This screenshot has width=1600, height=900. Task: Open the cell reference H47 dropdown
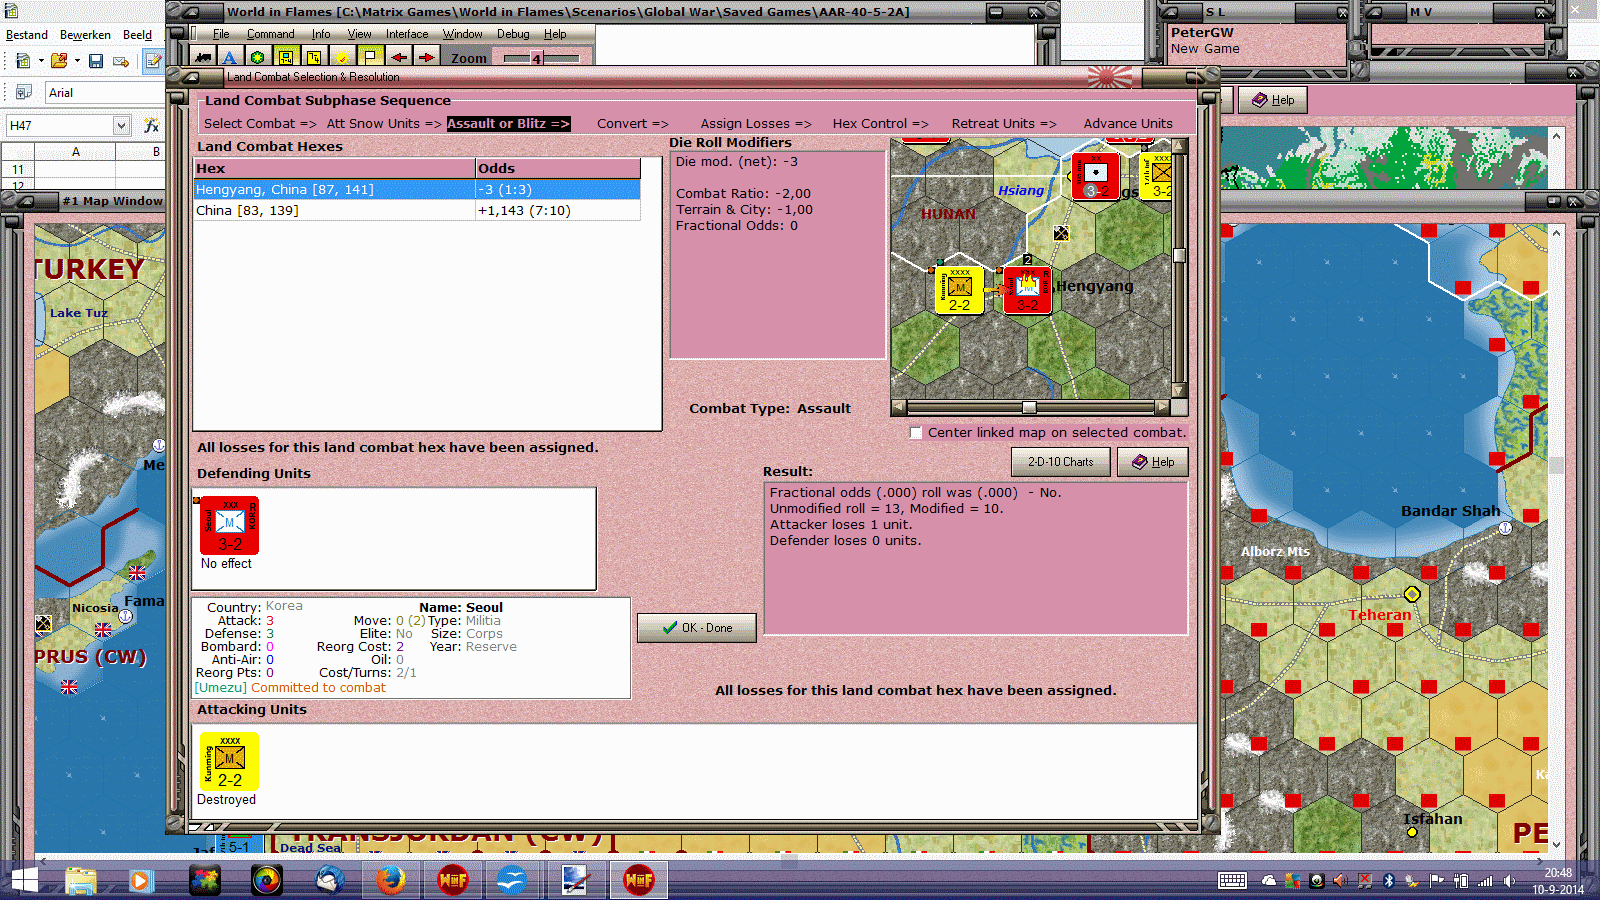click(121, 125)
